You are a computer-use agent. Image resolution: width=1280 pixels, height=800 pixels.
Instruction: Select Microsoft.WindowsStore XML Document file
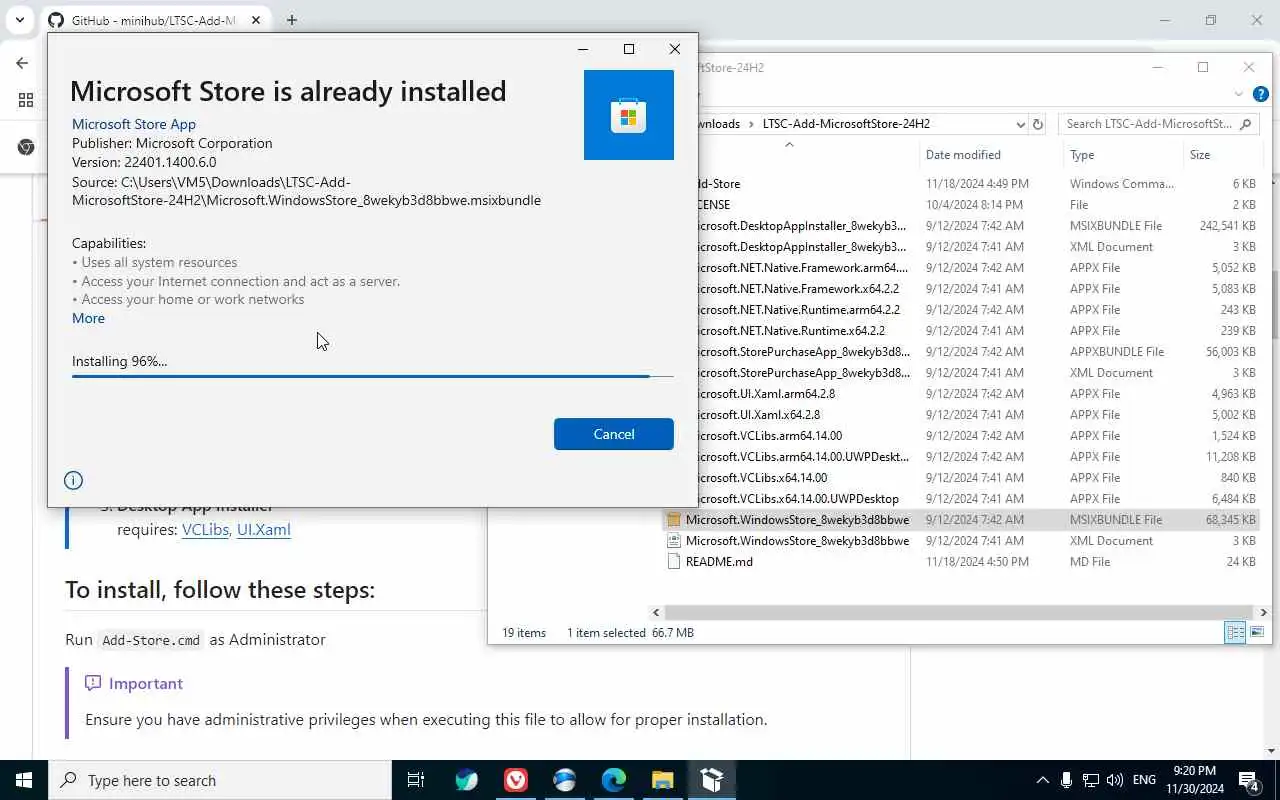coord(797,541)
